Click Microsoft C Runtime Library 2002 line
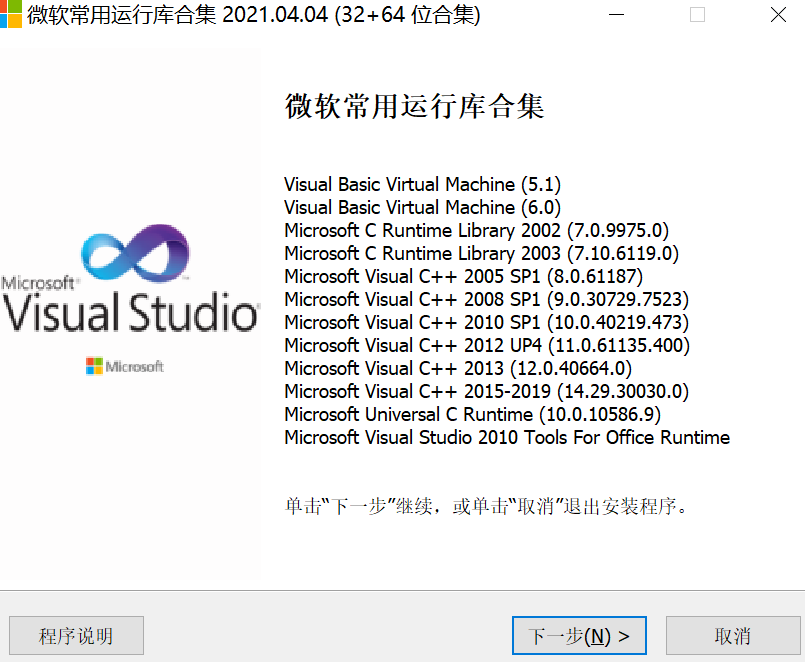Screen dimensions: 805x662 click(476, 231)
